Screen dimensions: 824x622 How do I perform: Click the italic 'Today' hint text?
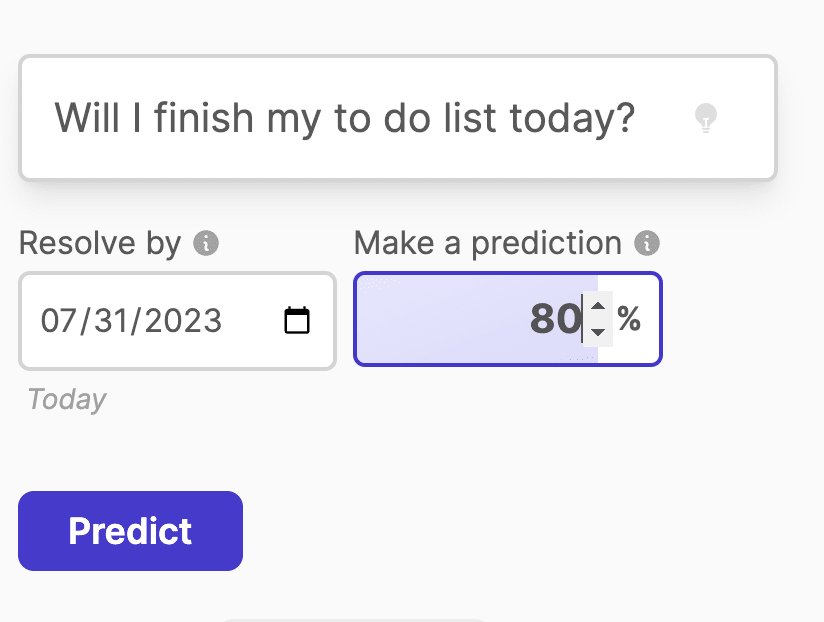click(x=66, y=399)
